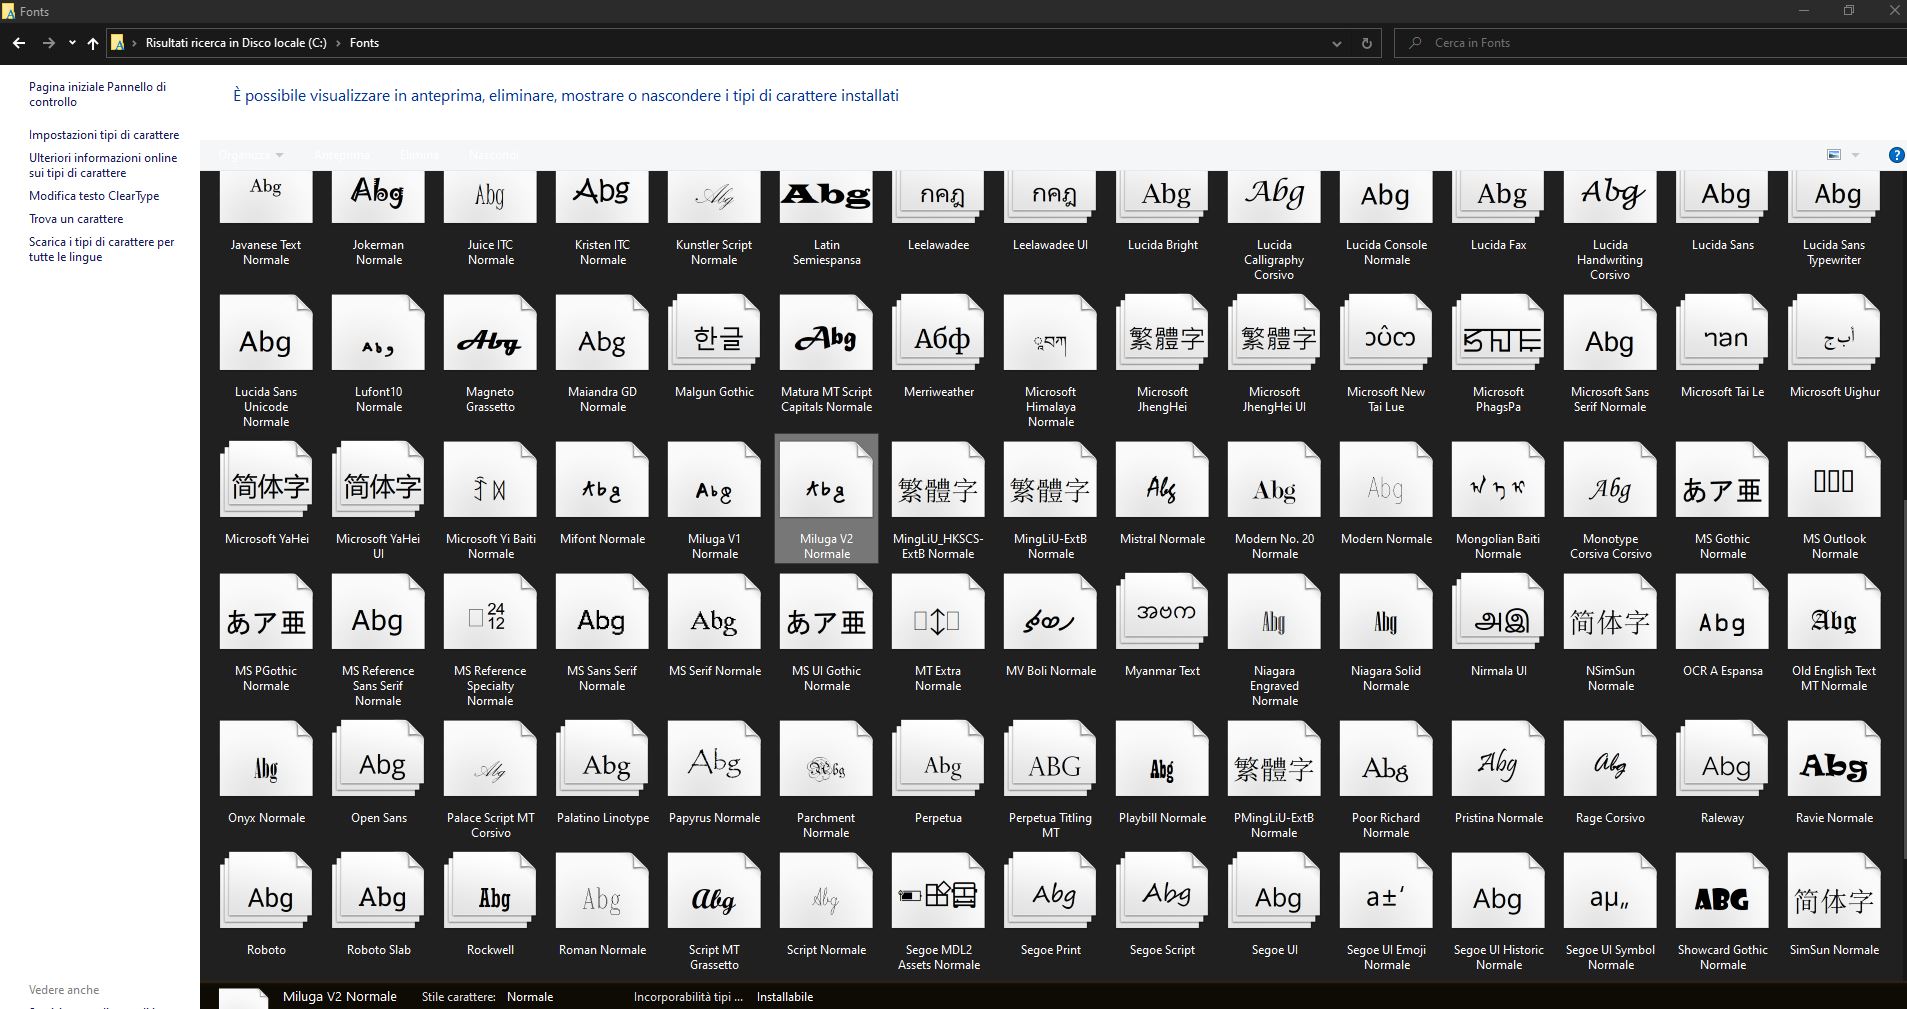Go up one folder level
Image resolution: width=1907 pixels, height=1009 pixels.
point(92,42)
